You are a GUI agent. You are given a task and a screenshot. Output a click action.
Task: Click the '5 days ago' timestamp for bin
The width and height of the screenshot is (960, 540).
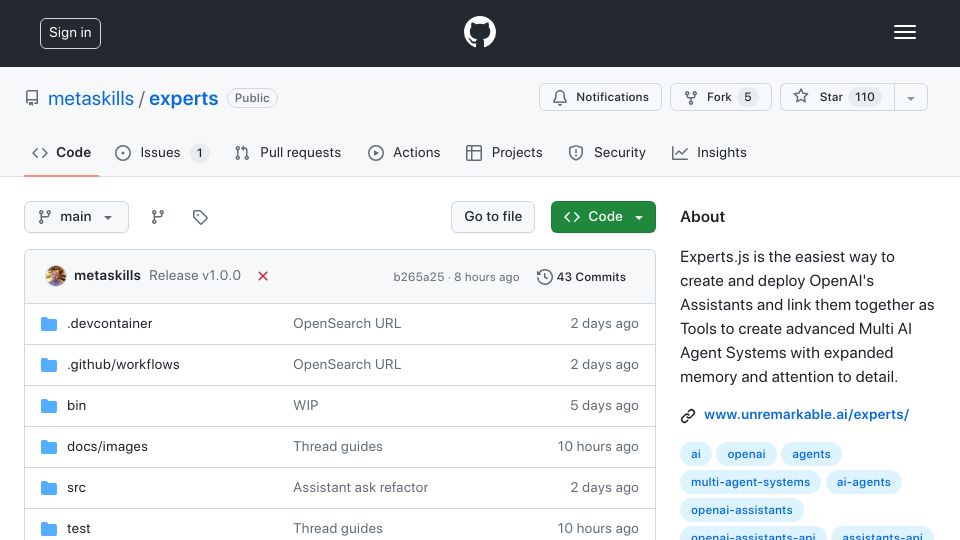(604, 405)
